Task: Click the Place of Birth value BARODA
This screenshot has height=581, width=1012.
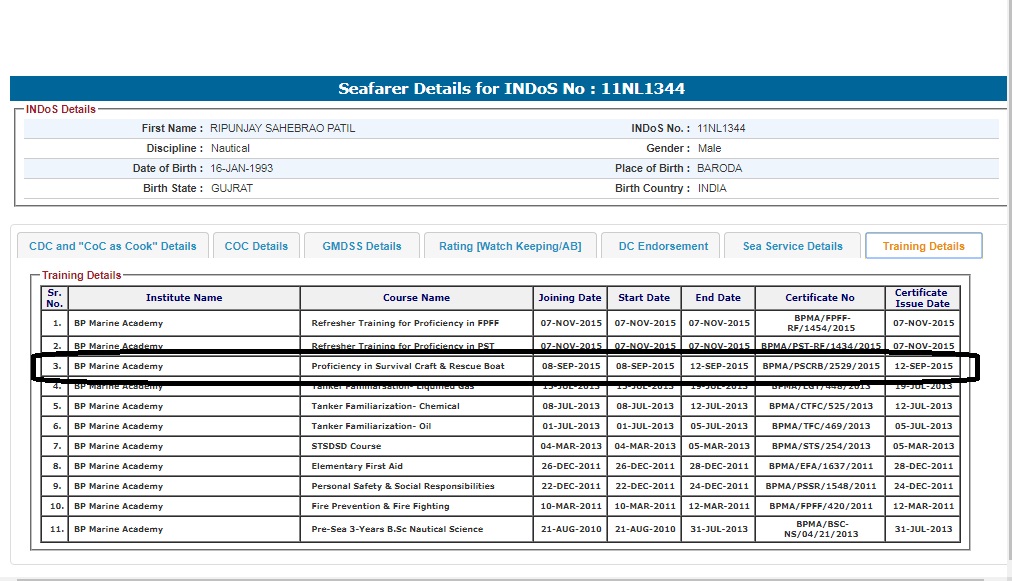Action: [x=719, y=168]
